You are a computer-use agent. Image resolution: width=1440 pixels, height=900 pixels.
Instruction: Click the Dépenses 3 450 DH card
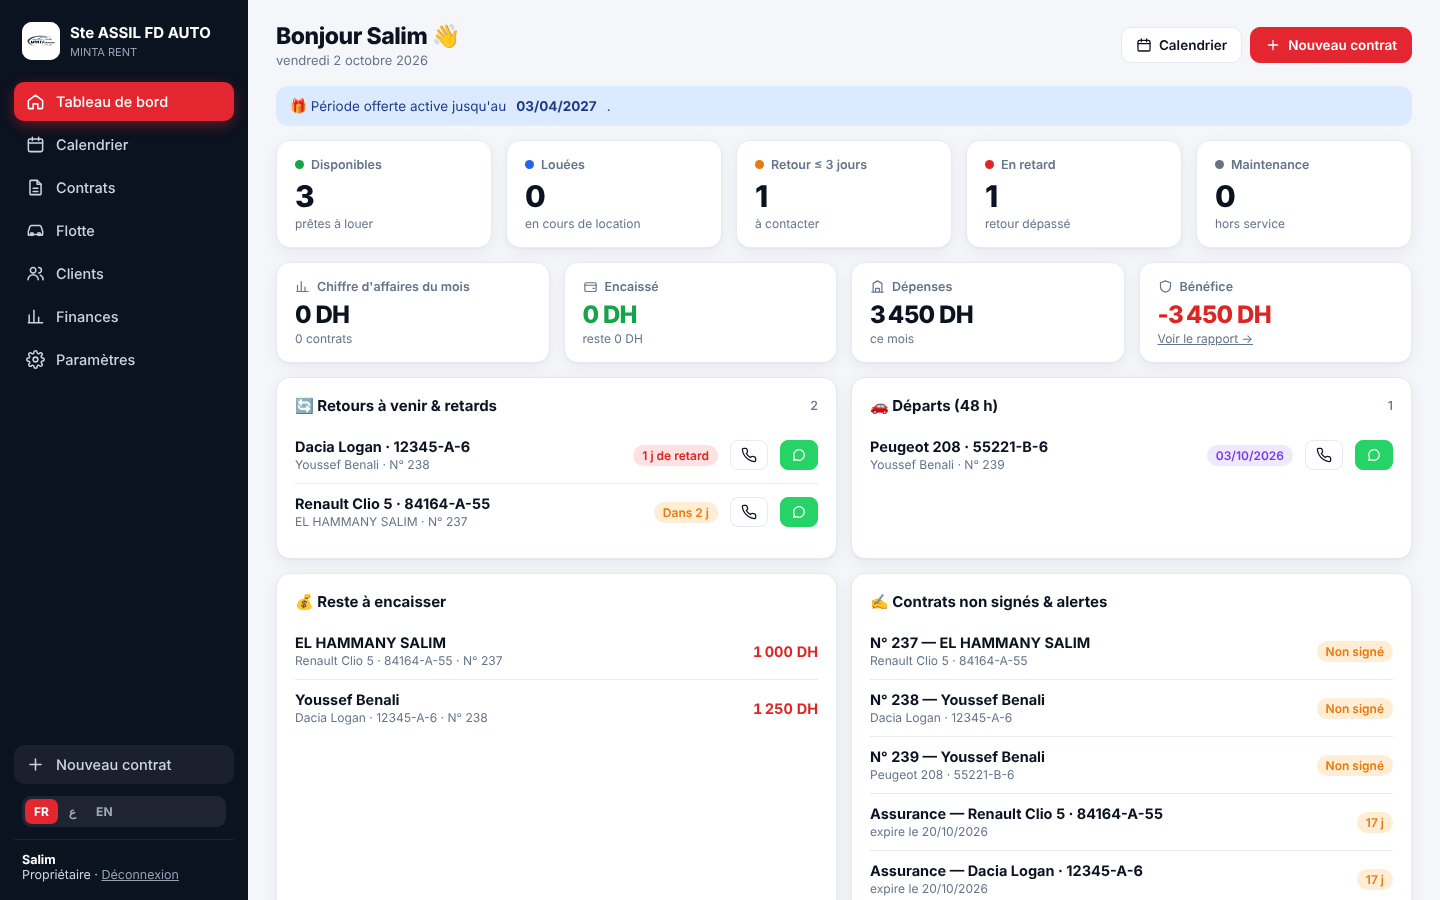(x=988, y=313)
